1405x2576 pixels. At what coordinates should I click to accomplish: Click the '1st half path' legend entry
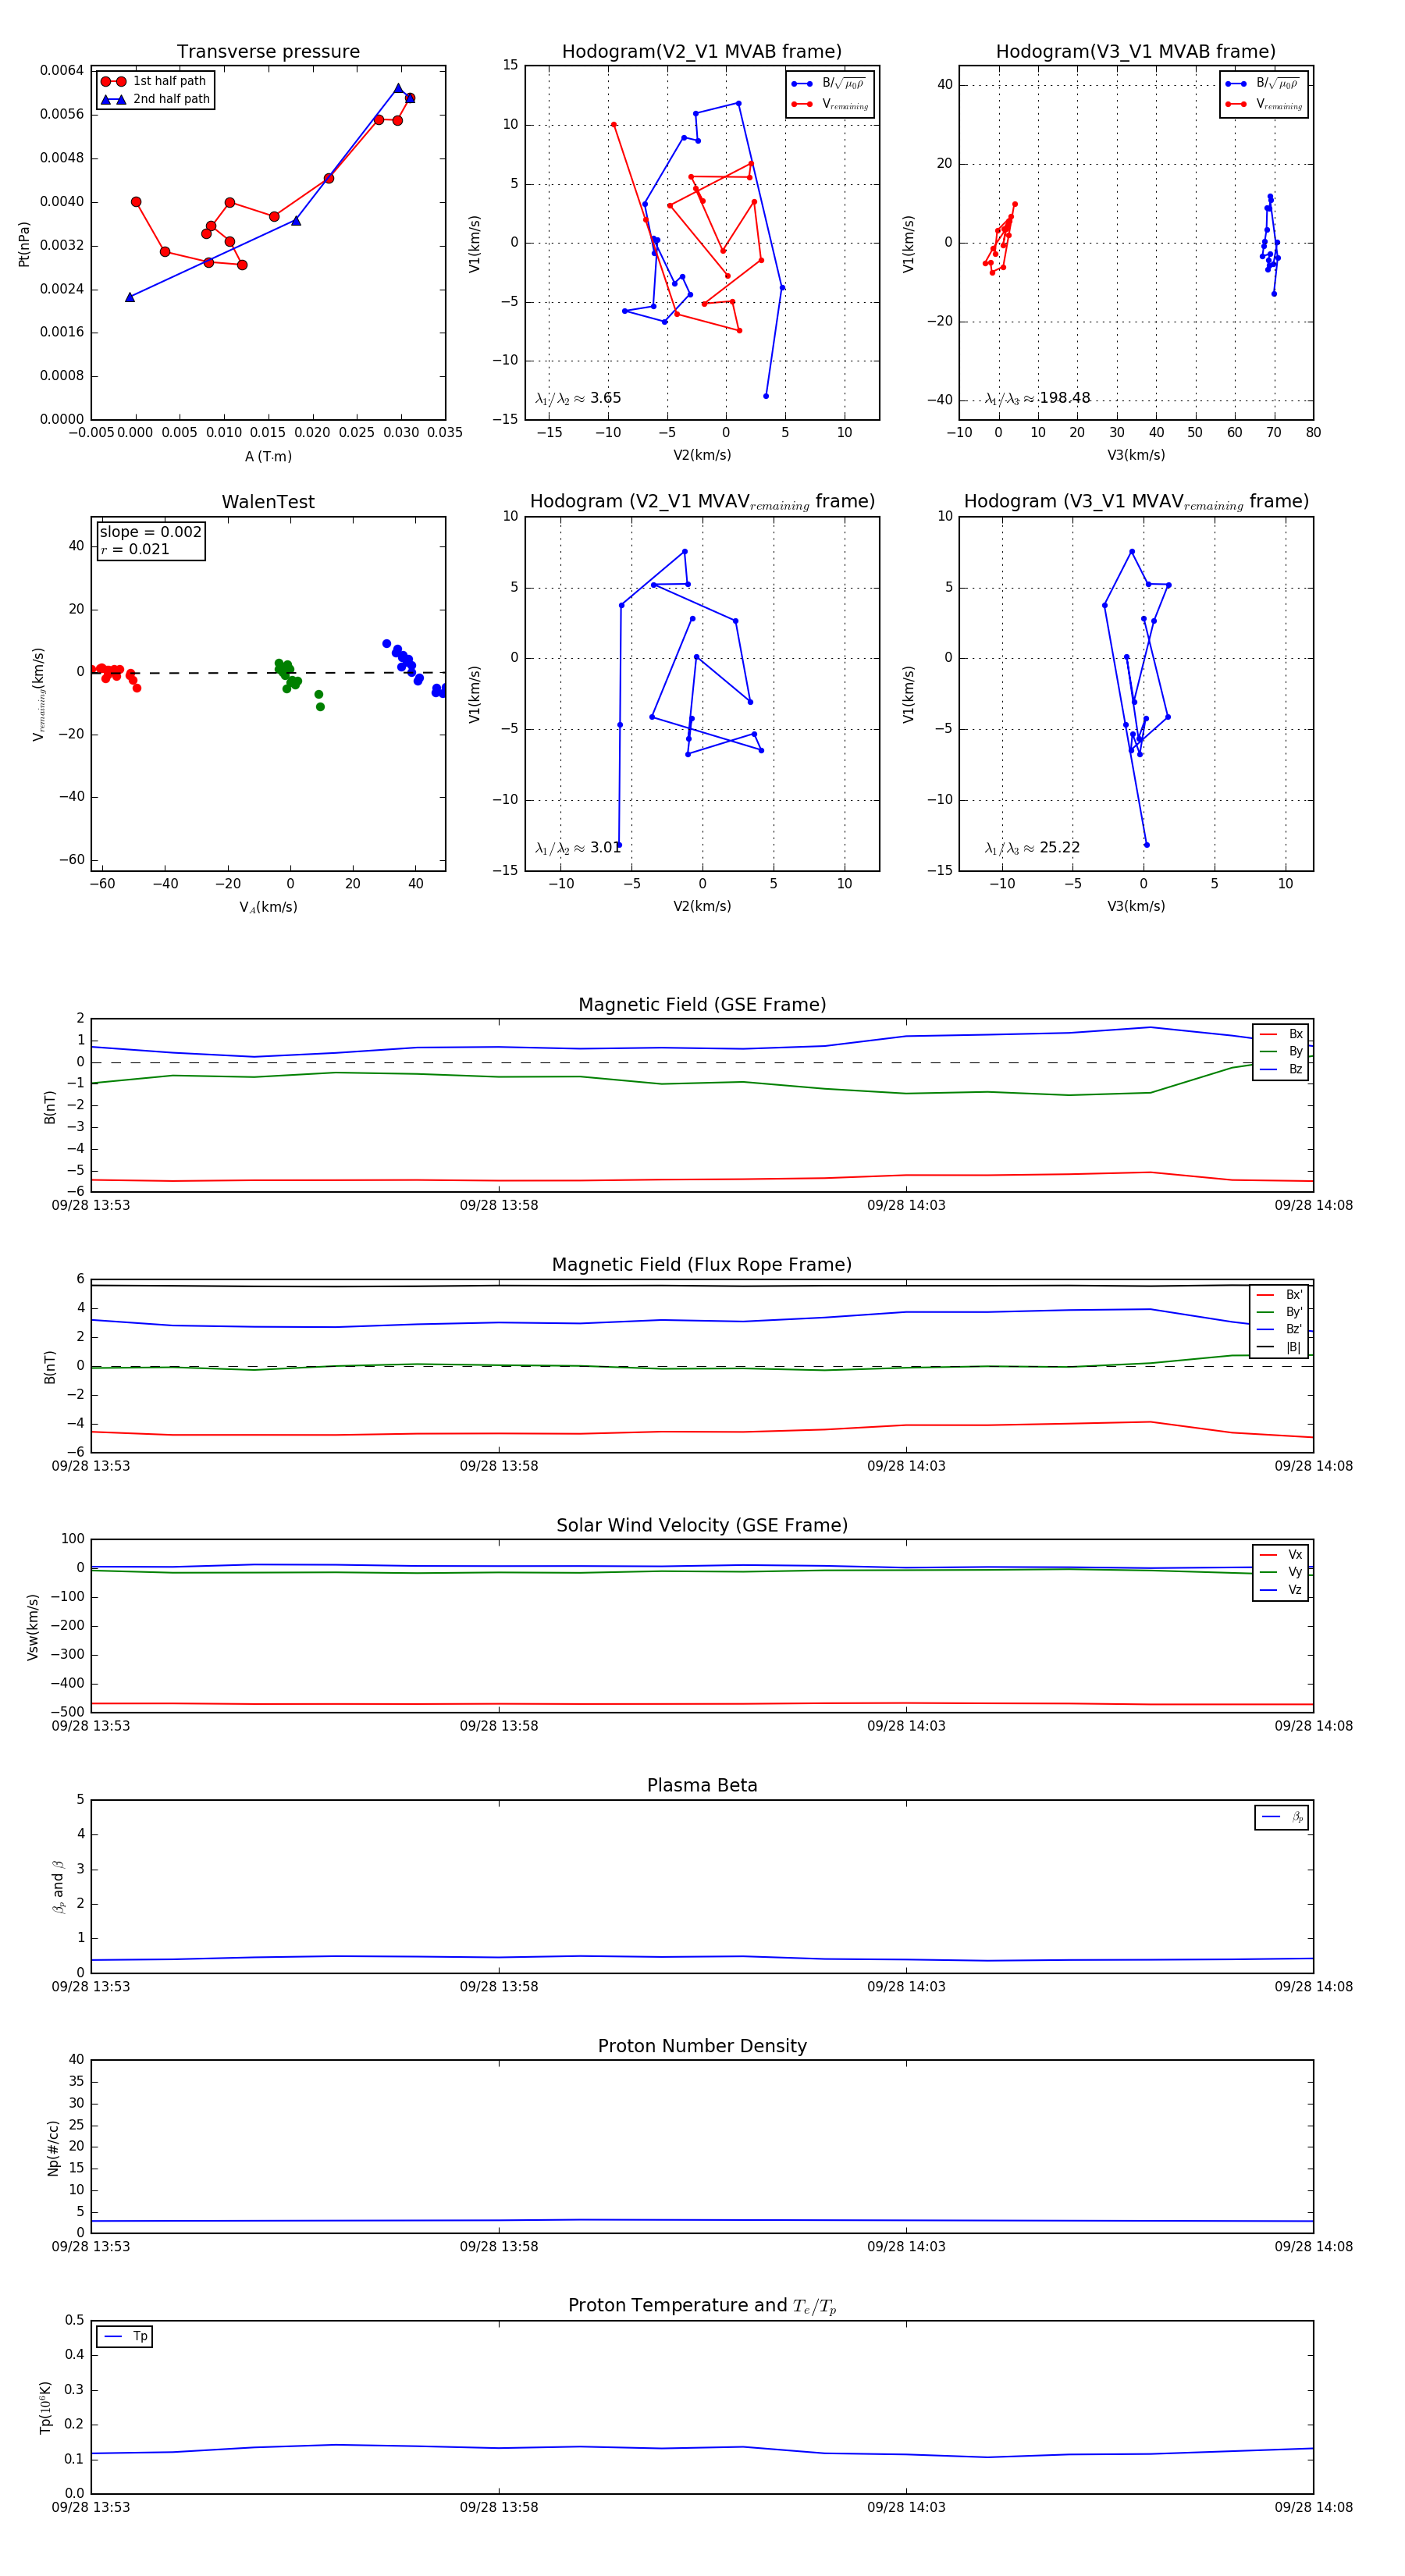[x=154, y=81]
